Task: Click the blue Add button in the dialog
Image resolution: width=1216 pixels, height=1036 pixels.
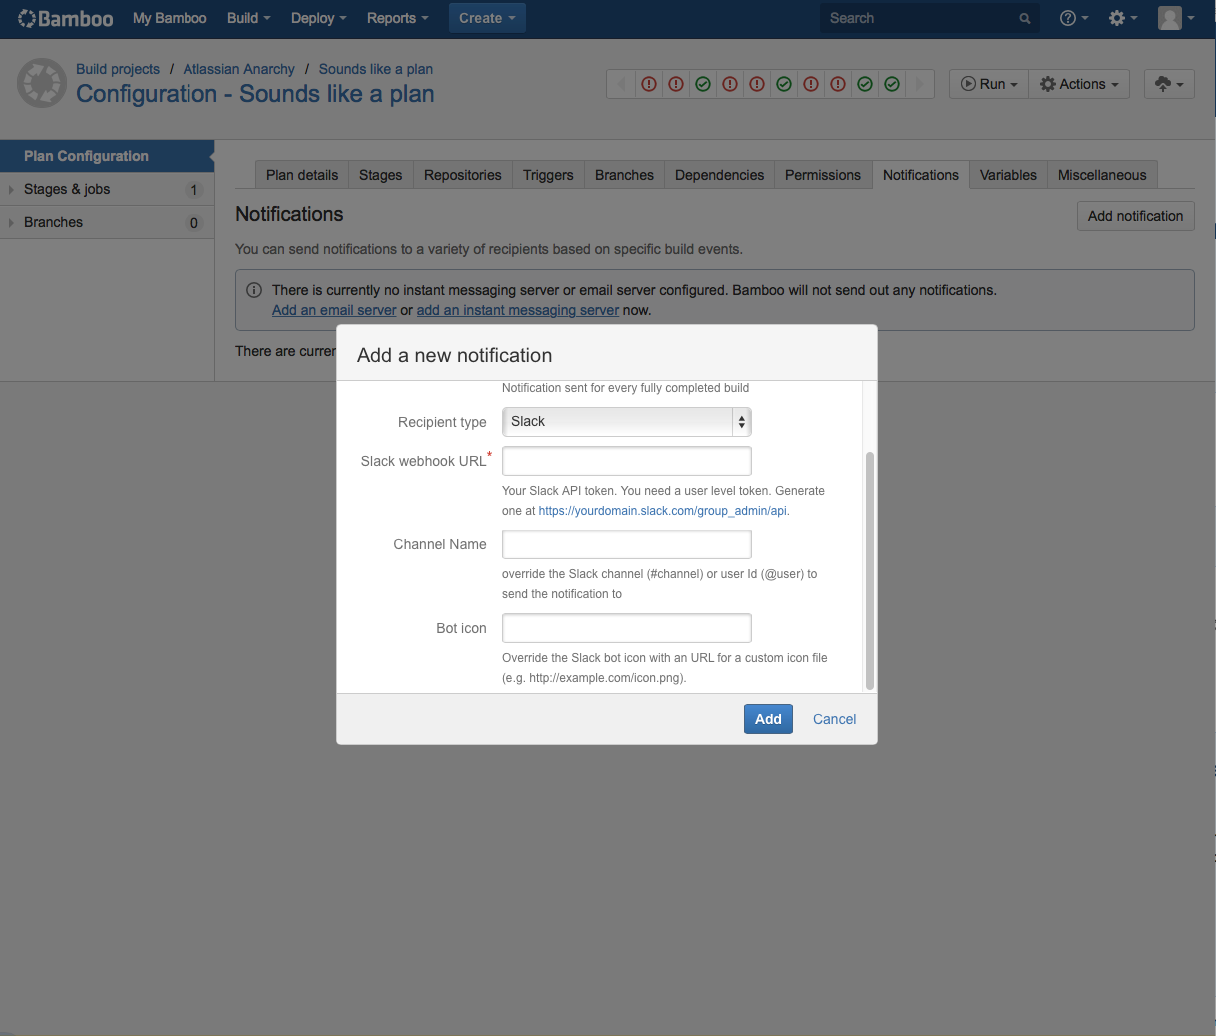Action: [768, 719]
